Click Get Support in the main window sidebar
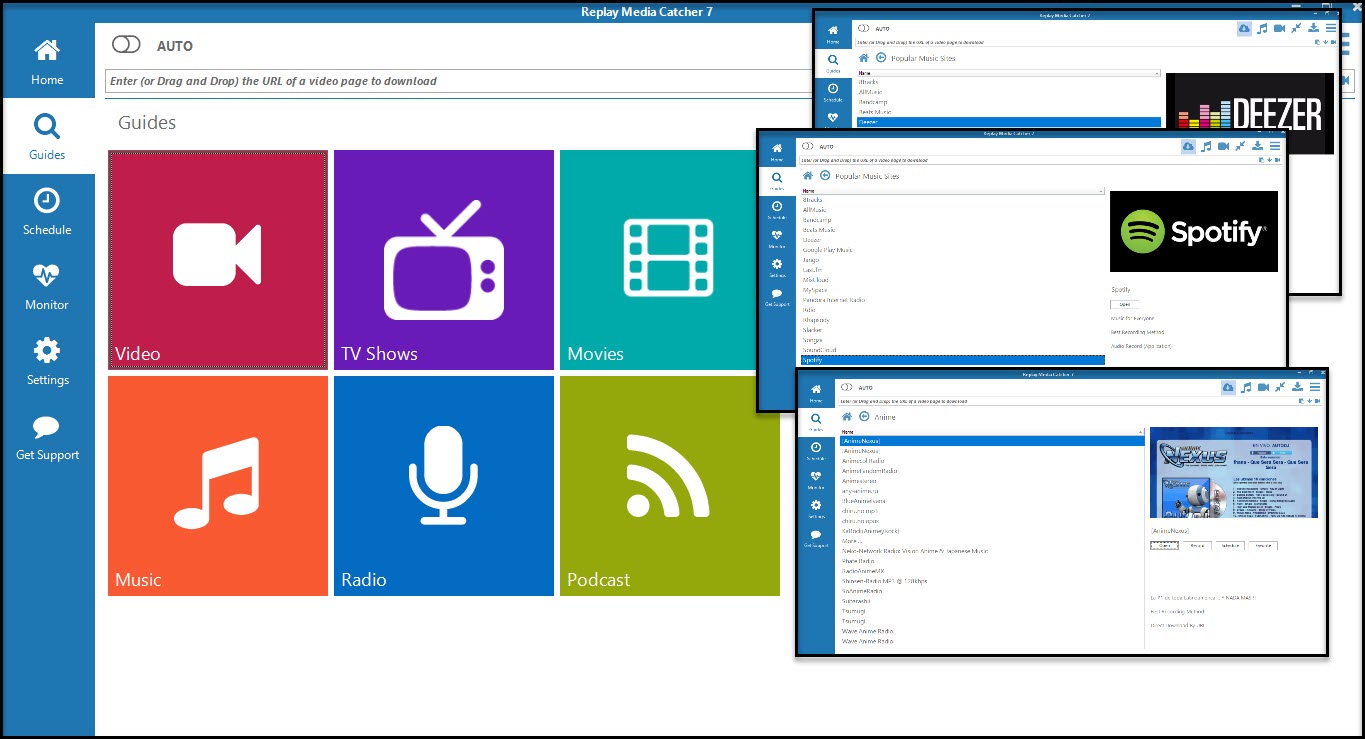Screen dimensions: 1365x739 point(47,437)
